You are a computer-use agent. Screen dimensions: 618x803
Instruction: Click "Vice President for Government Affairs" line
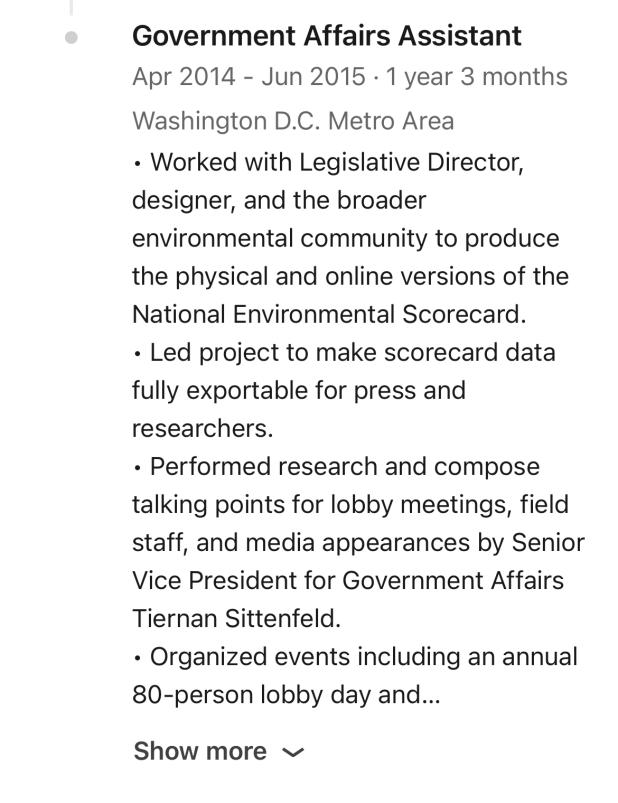[348, 581]
